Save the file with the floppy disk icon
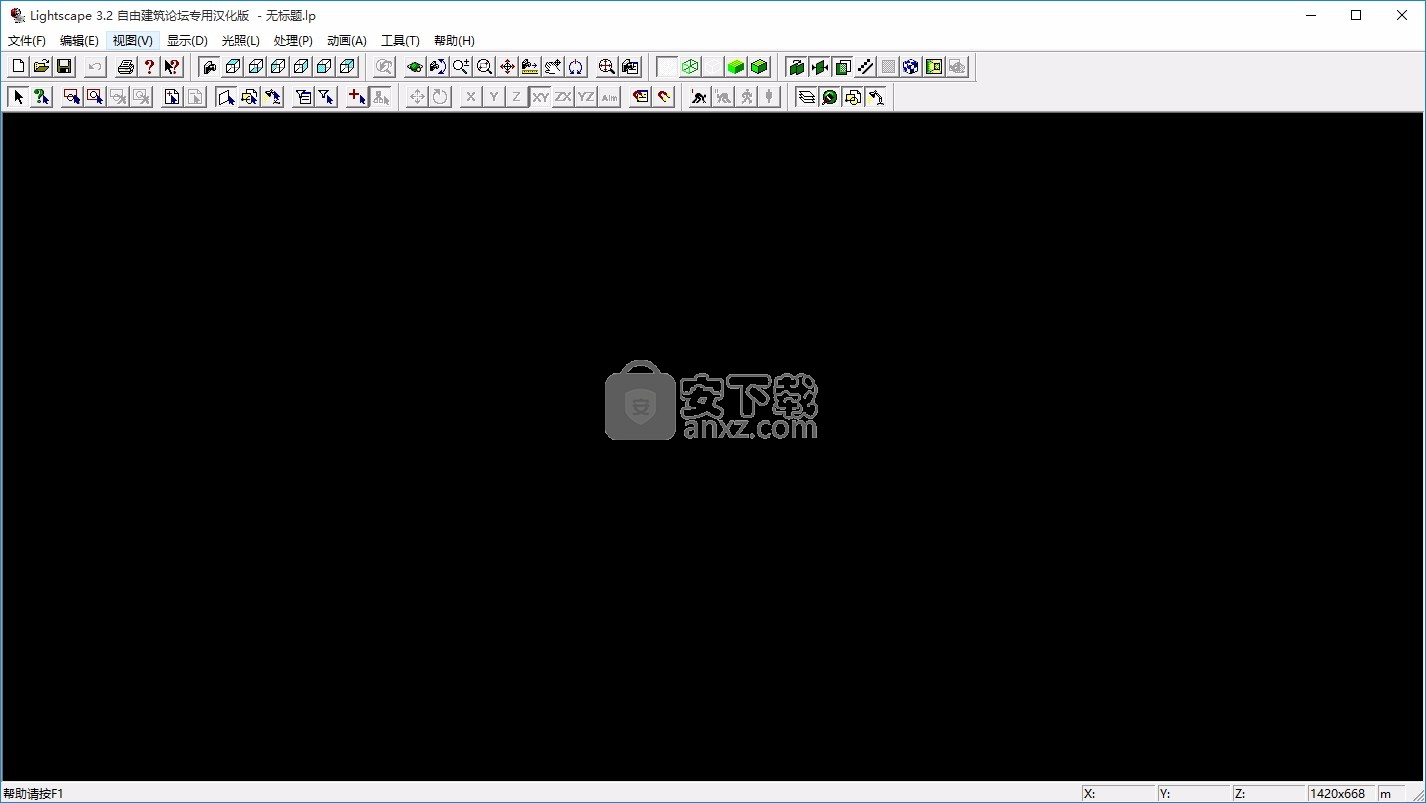This screenshot has height=803, width=1426. pos(64,67)
